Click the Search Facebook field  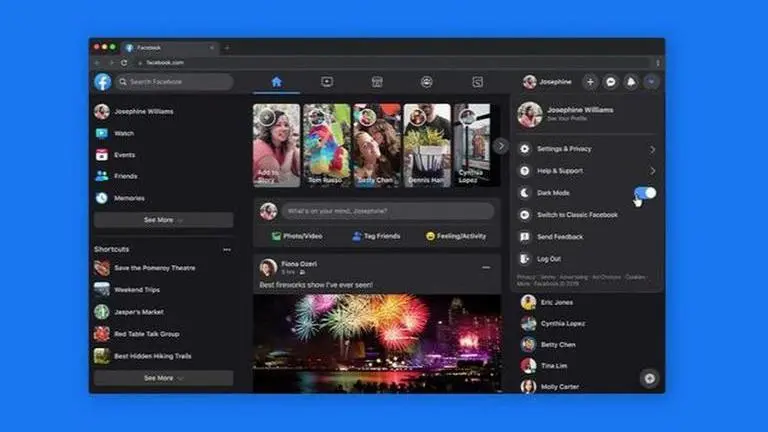tap(176, 82)
